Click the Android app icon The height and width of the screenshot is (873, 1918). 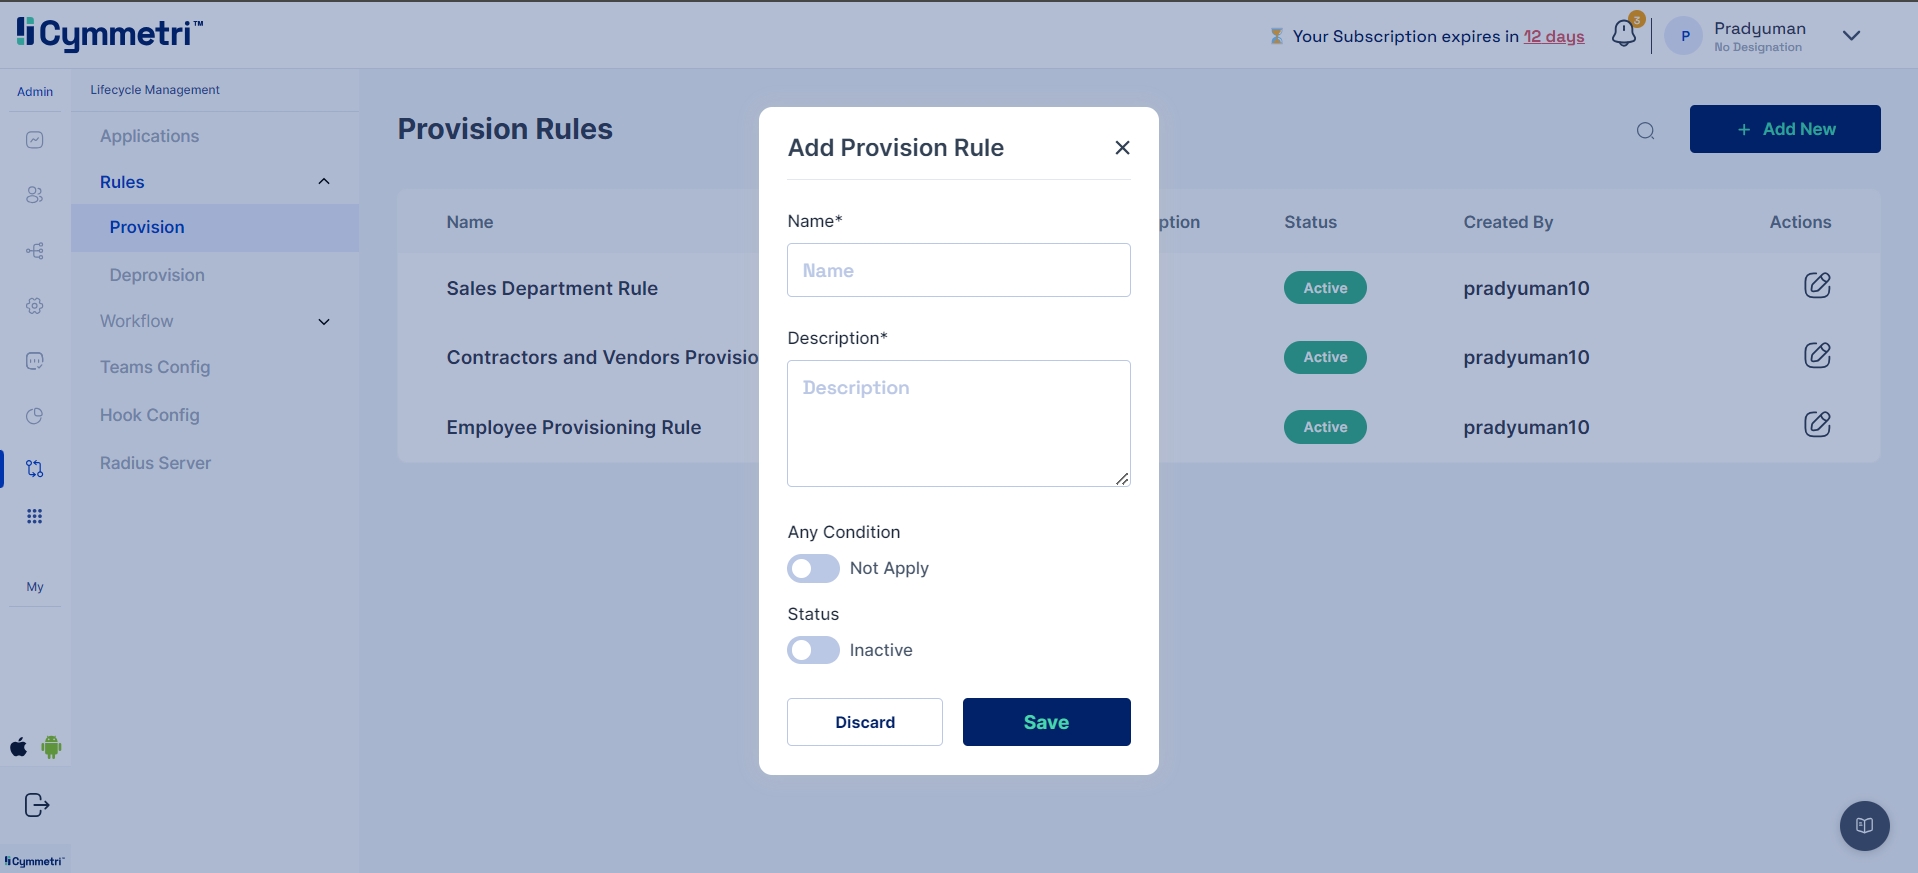pos(51,747)
